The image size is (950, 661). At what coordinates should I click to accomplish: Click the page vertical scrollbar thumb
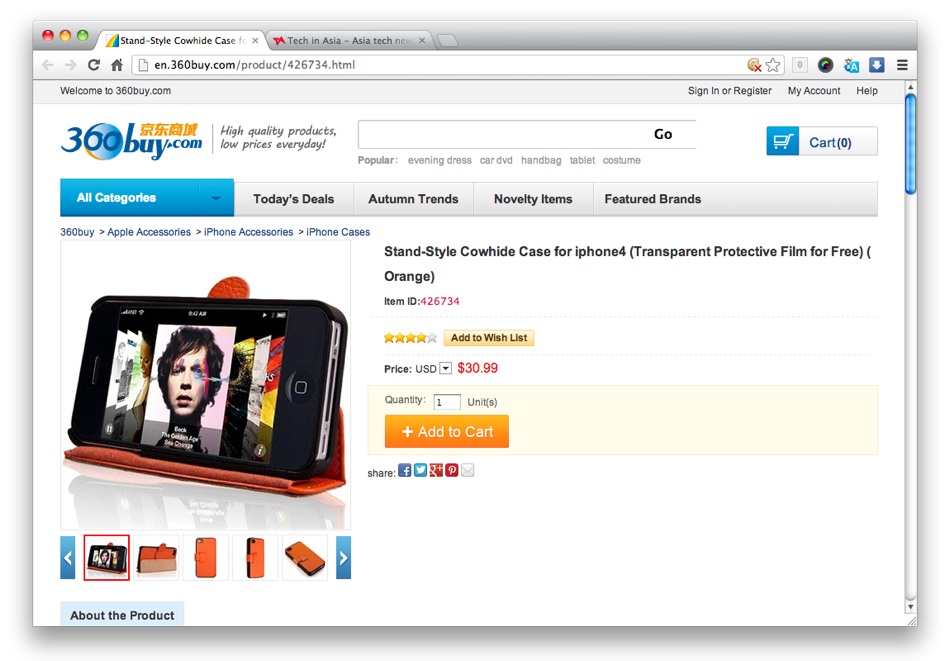click(910, 144)
